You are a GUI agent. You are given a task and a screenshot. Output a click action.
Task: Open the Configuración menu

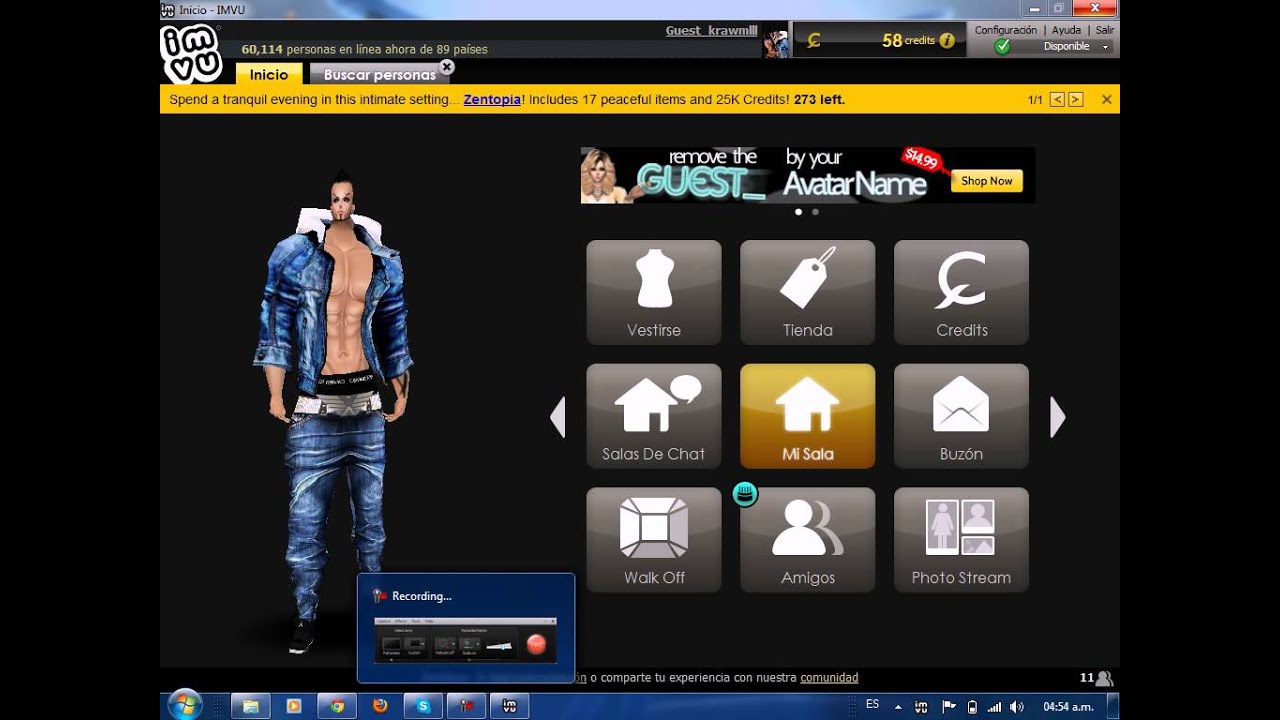tap(1006, 30)
